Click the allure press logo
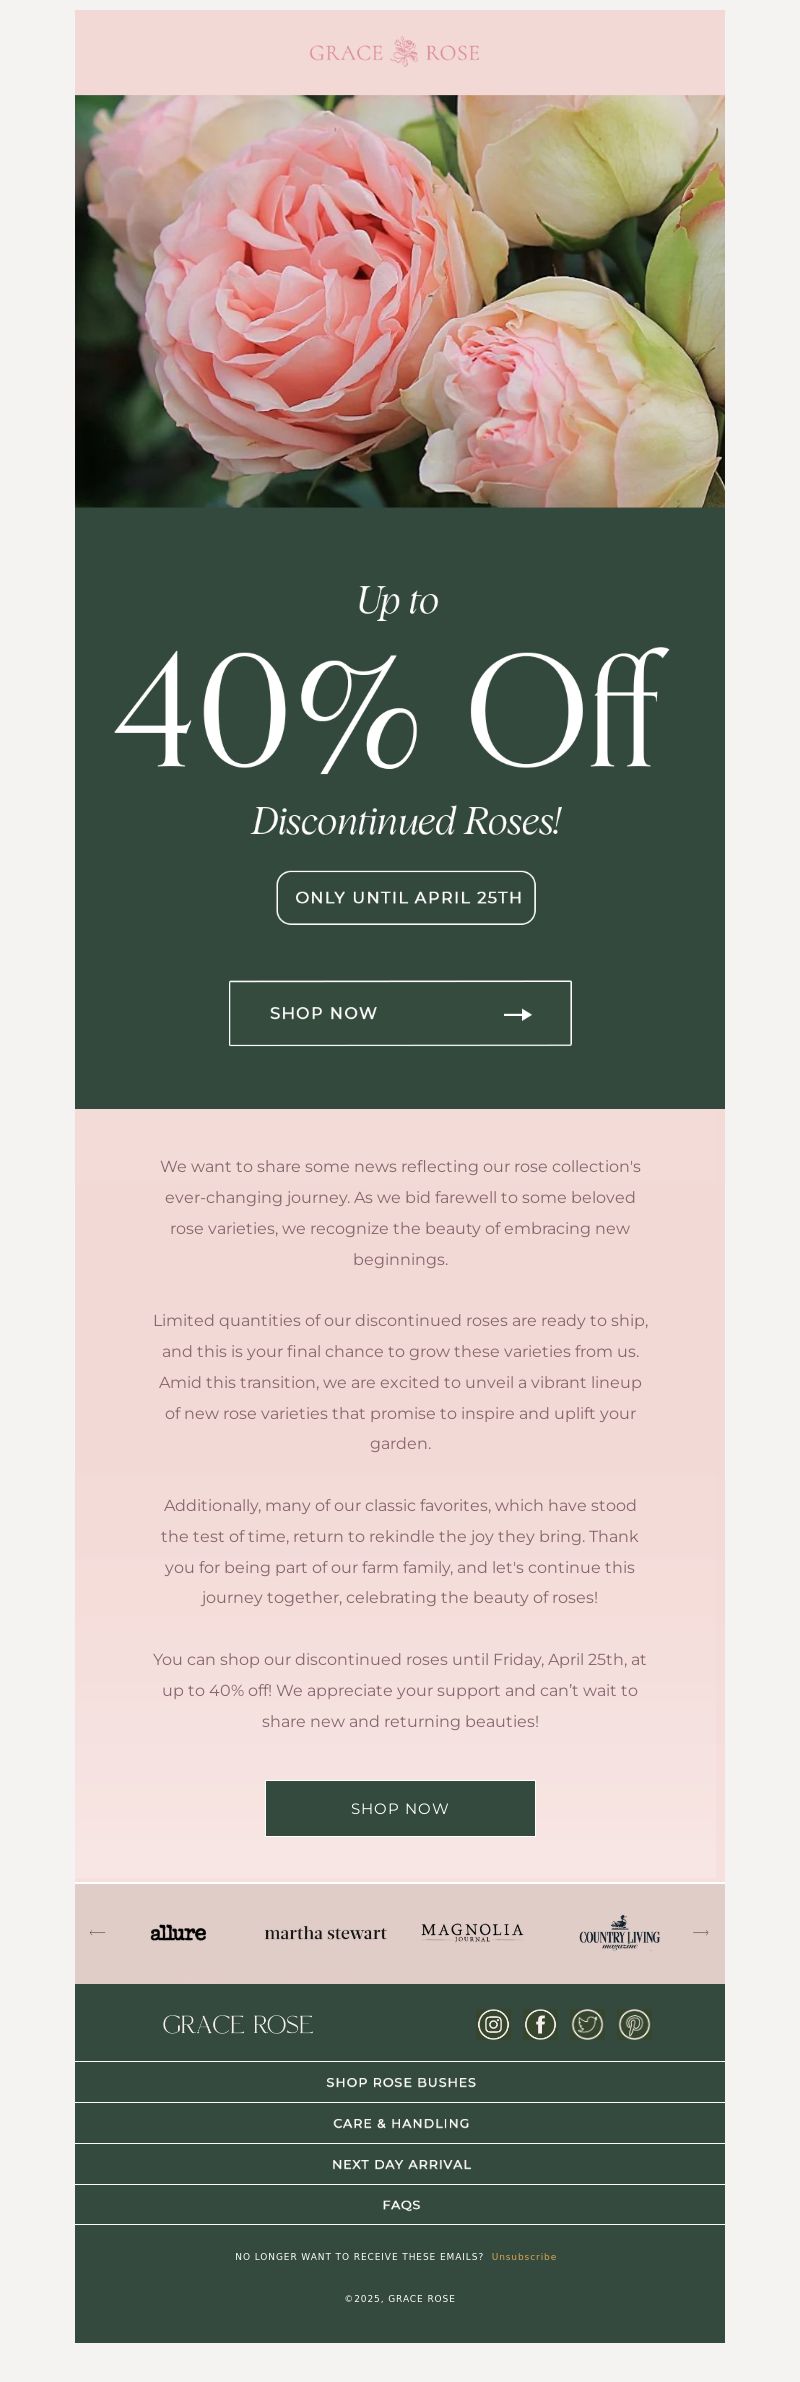800x2382 pixels. 178,1933
